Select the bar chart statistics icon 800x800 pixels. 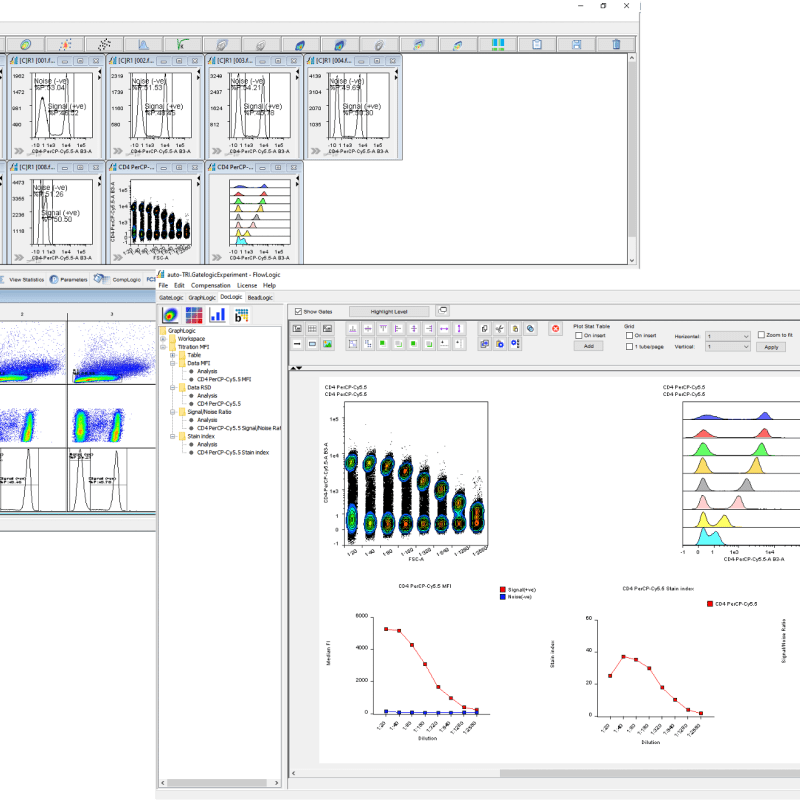click(x=216, y=314)
